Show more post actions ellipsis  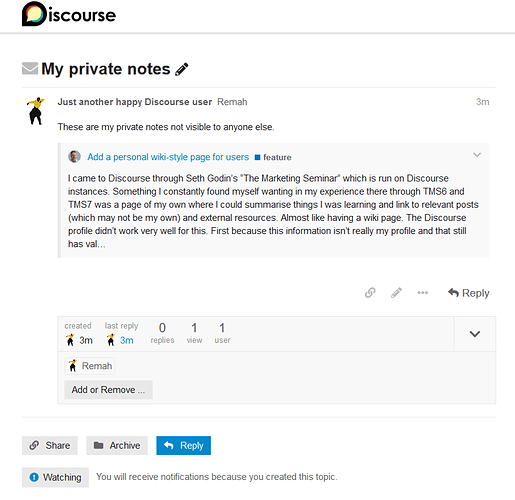point(423,293)
